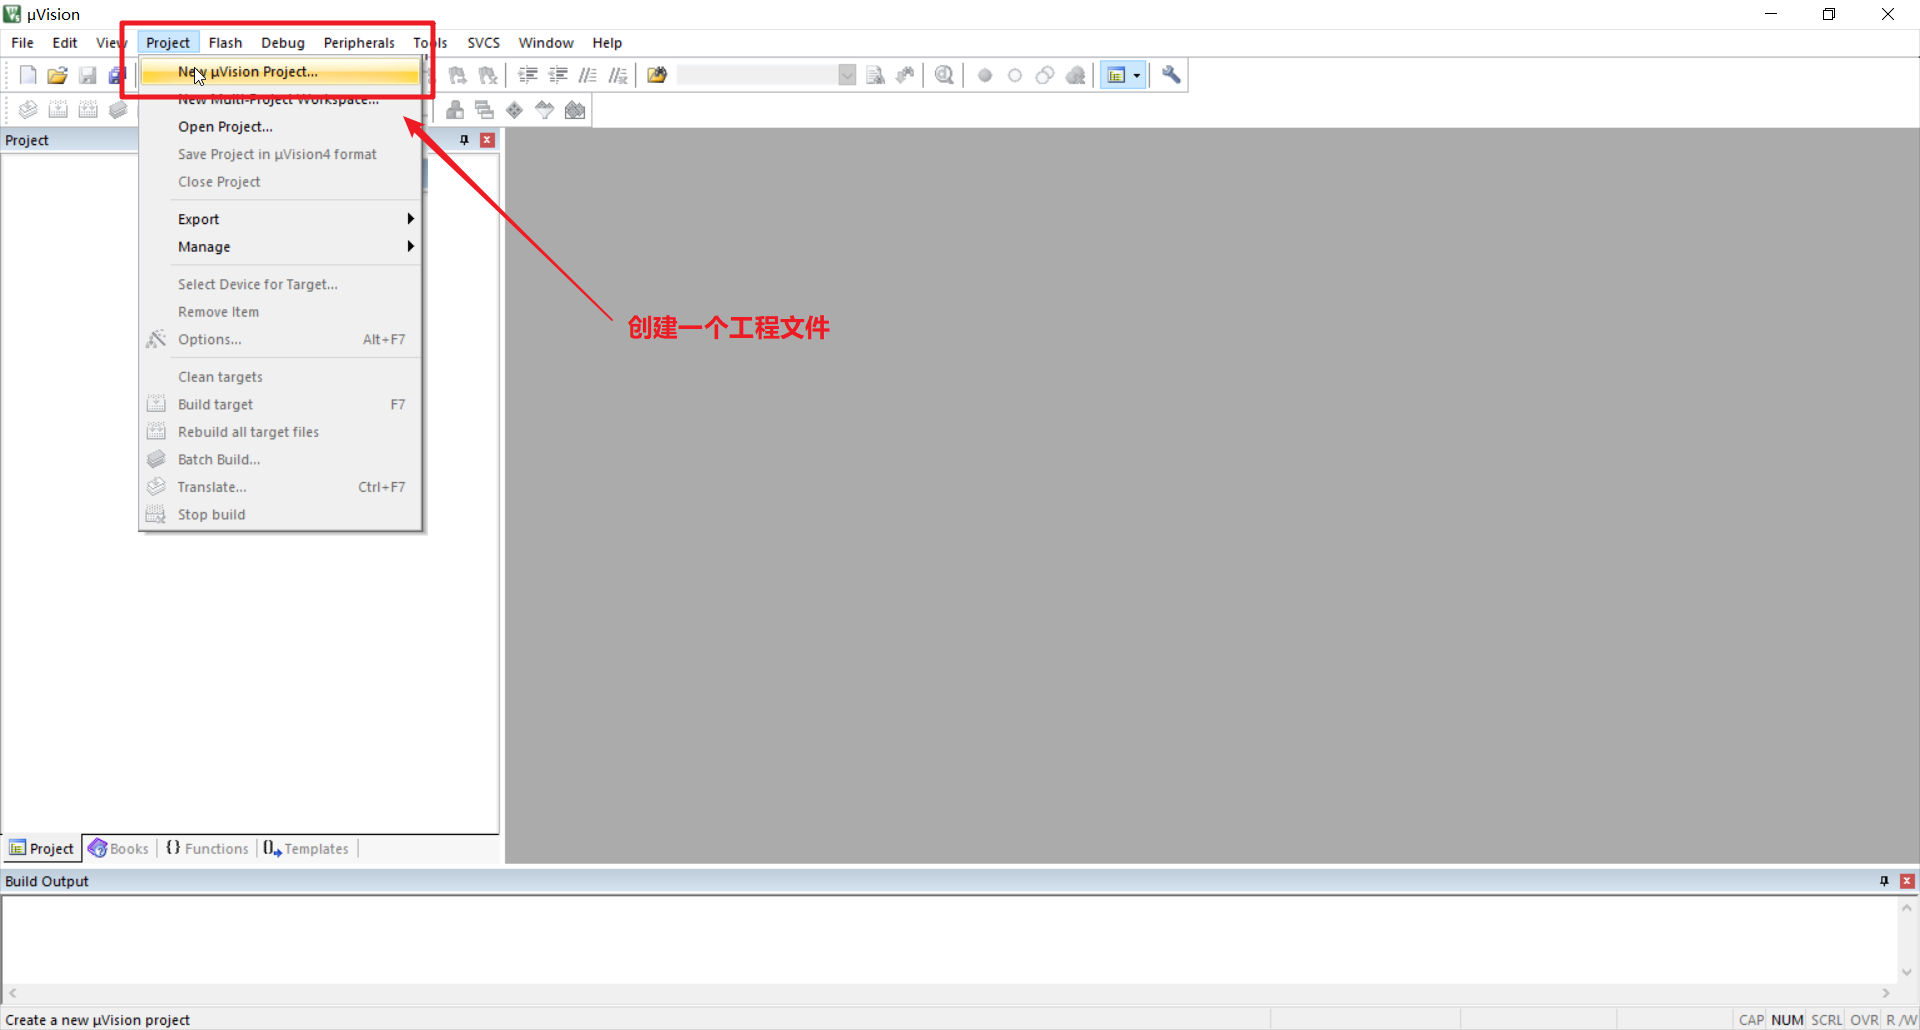Click the Manage Multi-Project Workspace icon
The height and width of the screenshot is (1030, 1920).
(485, 110)
